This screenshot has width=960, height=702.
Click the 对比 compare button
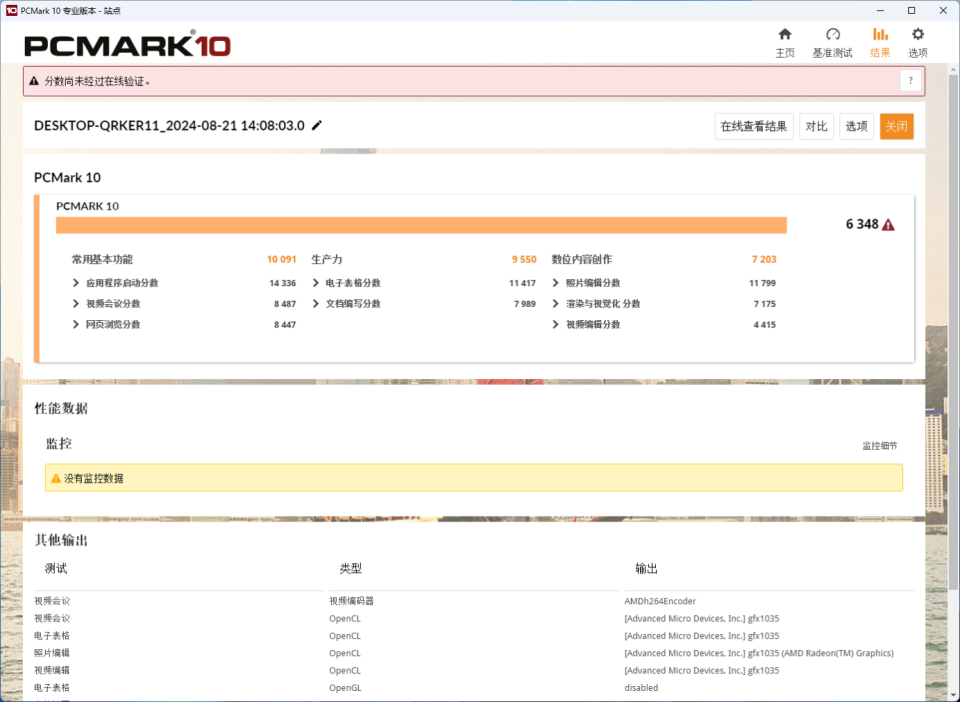[x=816, y=126]
